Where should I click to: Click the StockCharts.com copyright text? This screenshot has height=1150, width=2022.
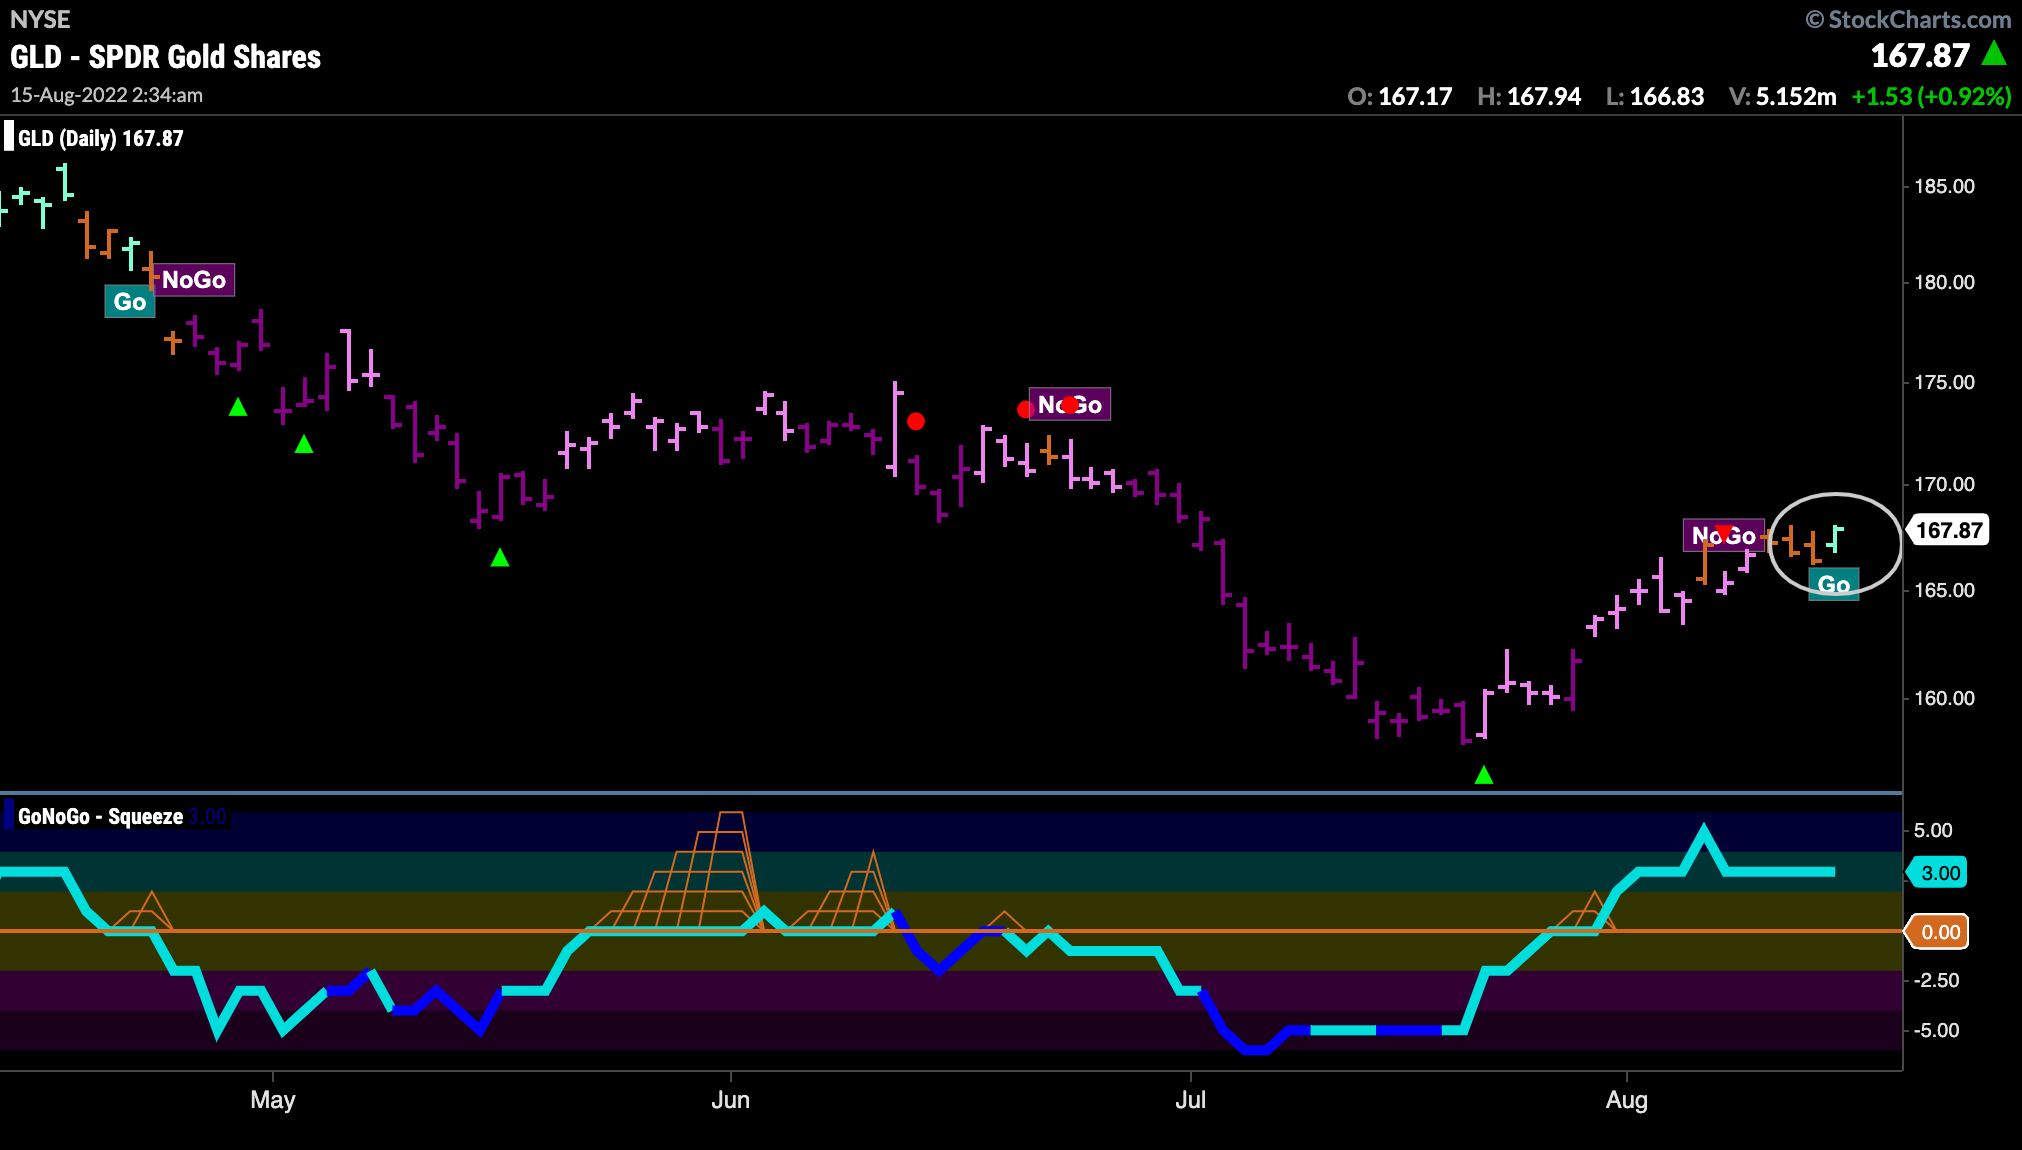click(1909, 19)
